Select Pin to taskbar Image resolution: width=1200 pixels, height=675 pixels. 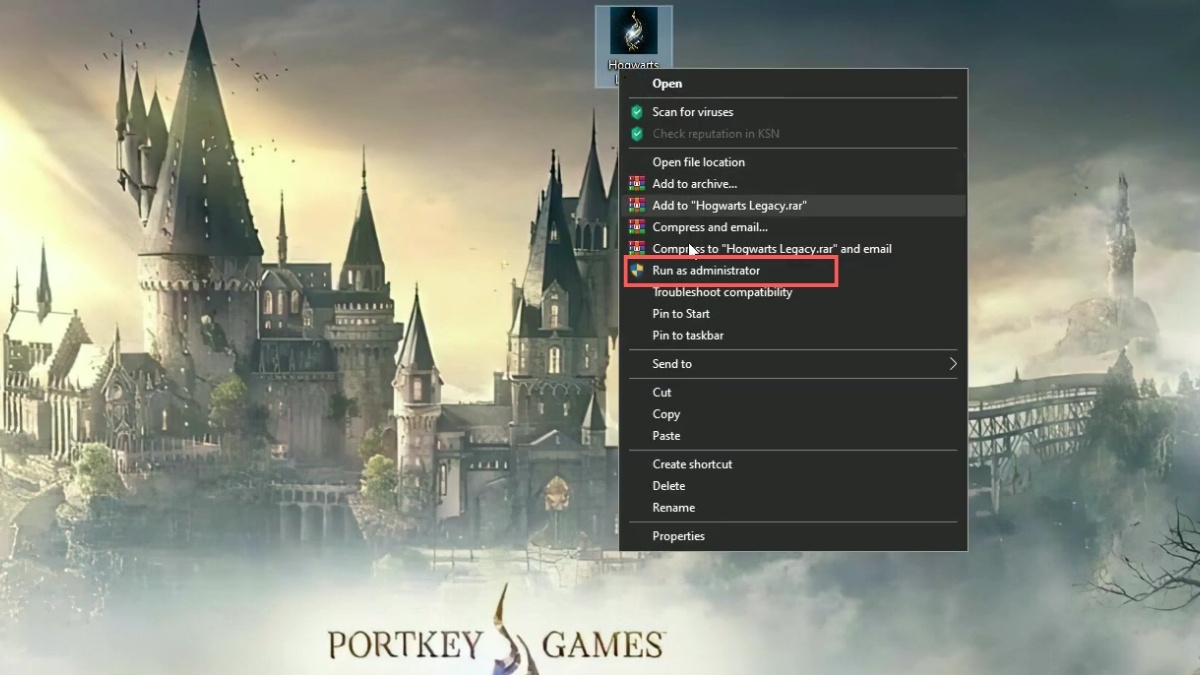[688, 336]
